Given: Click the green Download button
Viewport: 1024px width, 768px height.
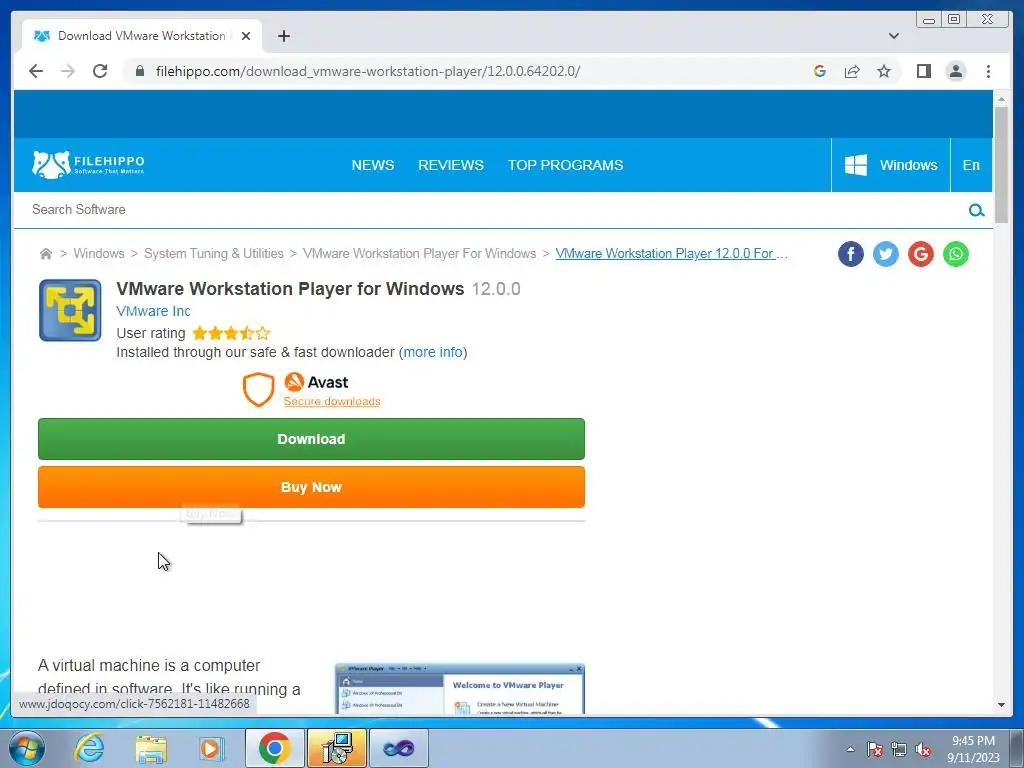Looking at the screenshot, I should coord(312,439).
